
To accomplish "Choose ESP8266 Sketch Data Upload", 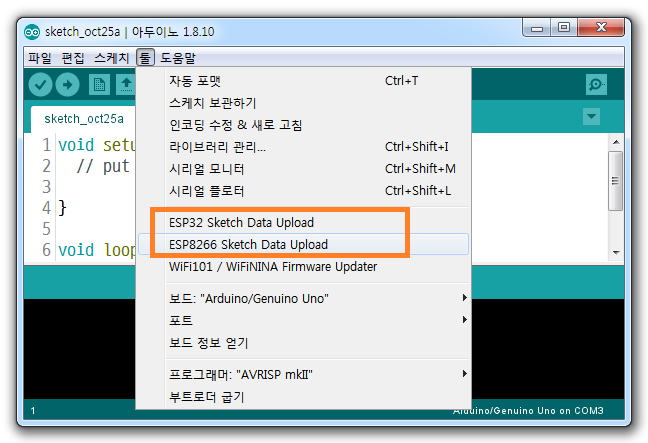I will (x=304, y=244).
